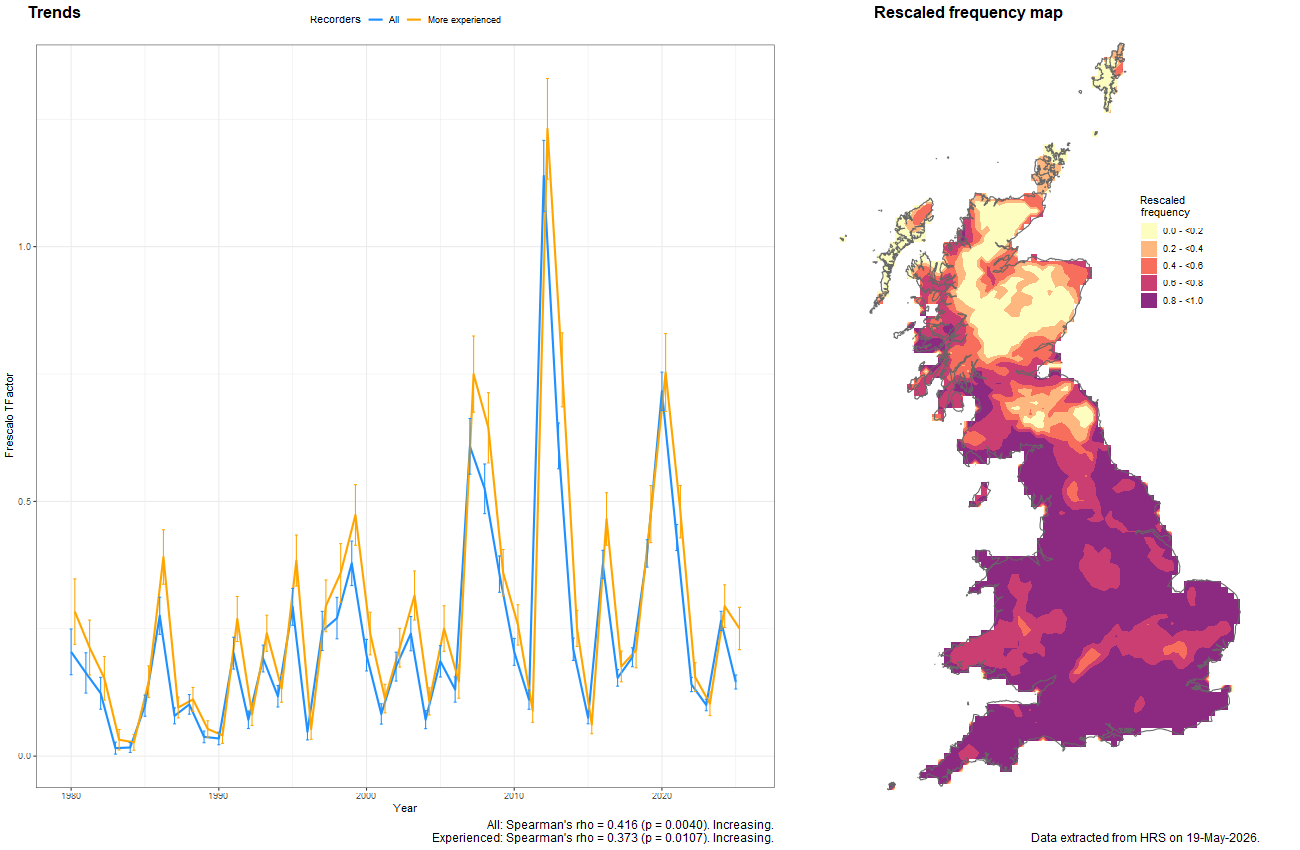Click the 'Trends' chart title
The image size is (1300, 850).
coord(55,13)
